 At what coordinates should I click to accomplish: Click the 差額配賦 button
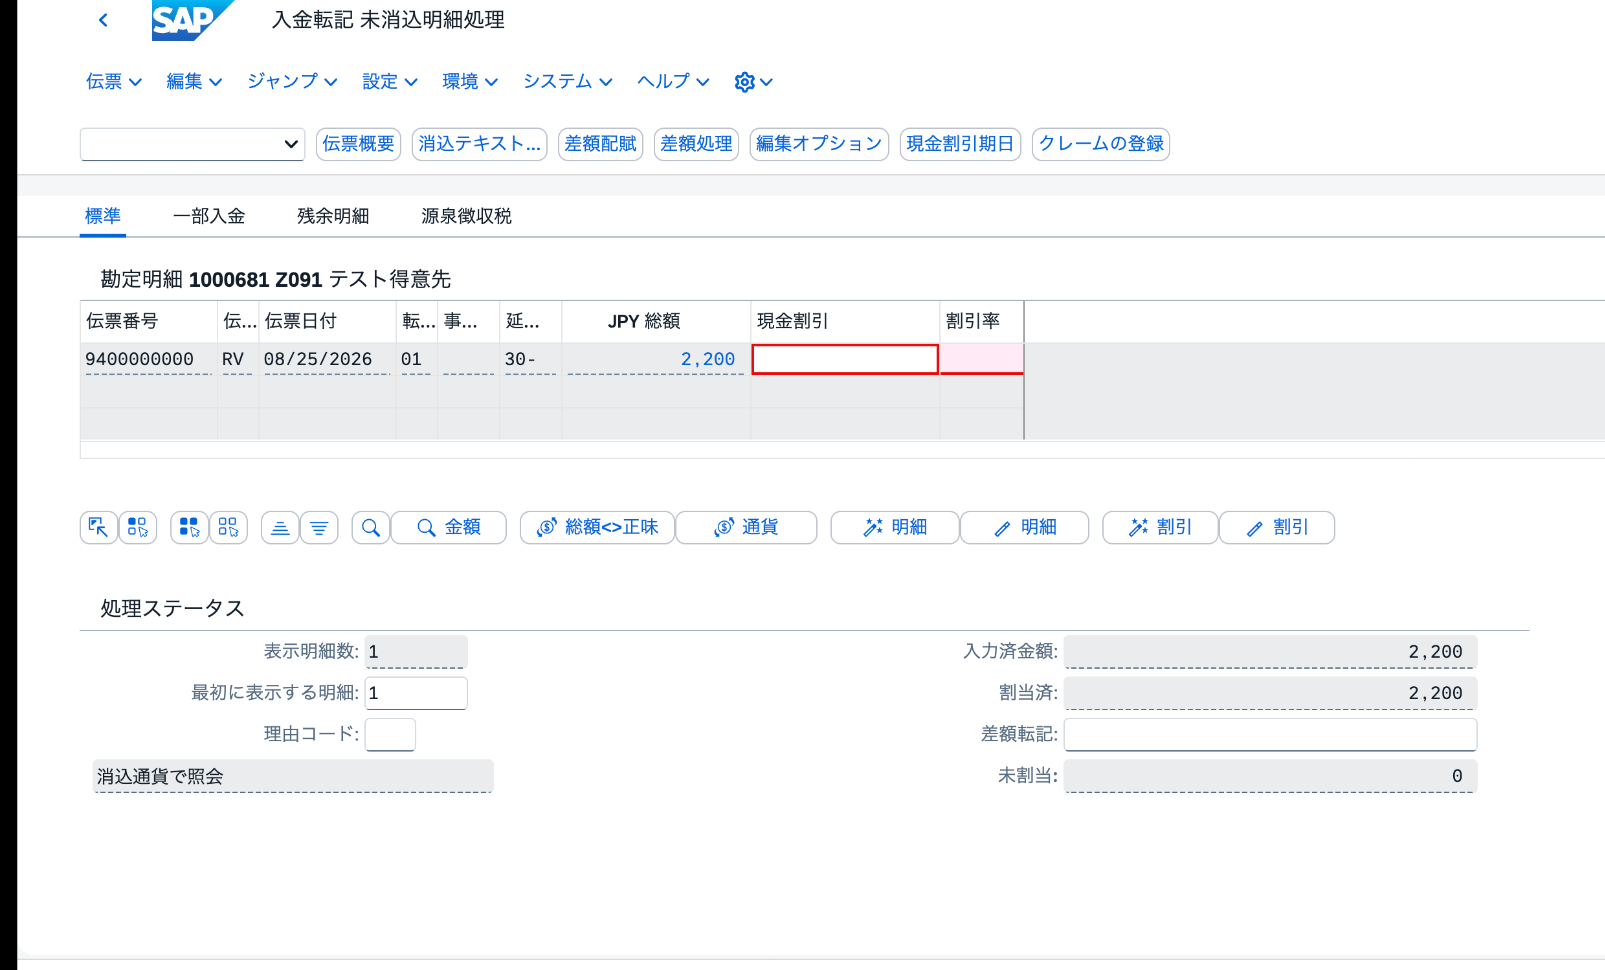click(x=600, y=144)
